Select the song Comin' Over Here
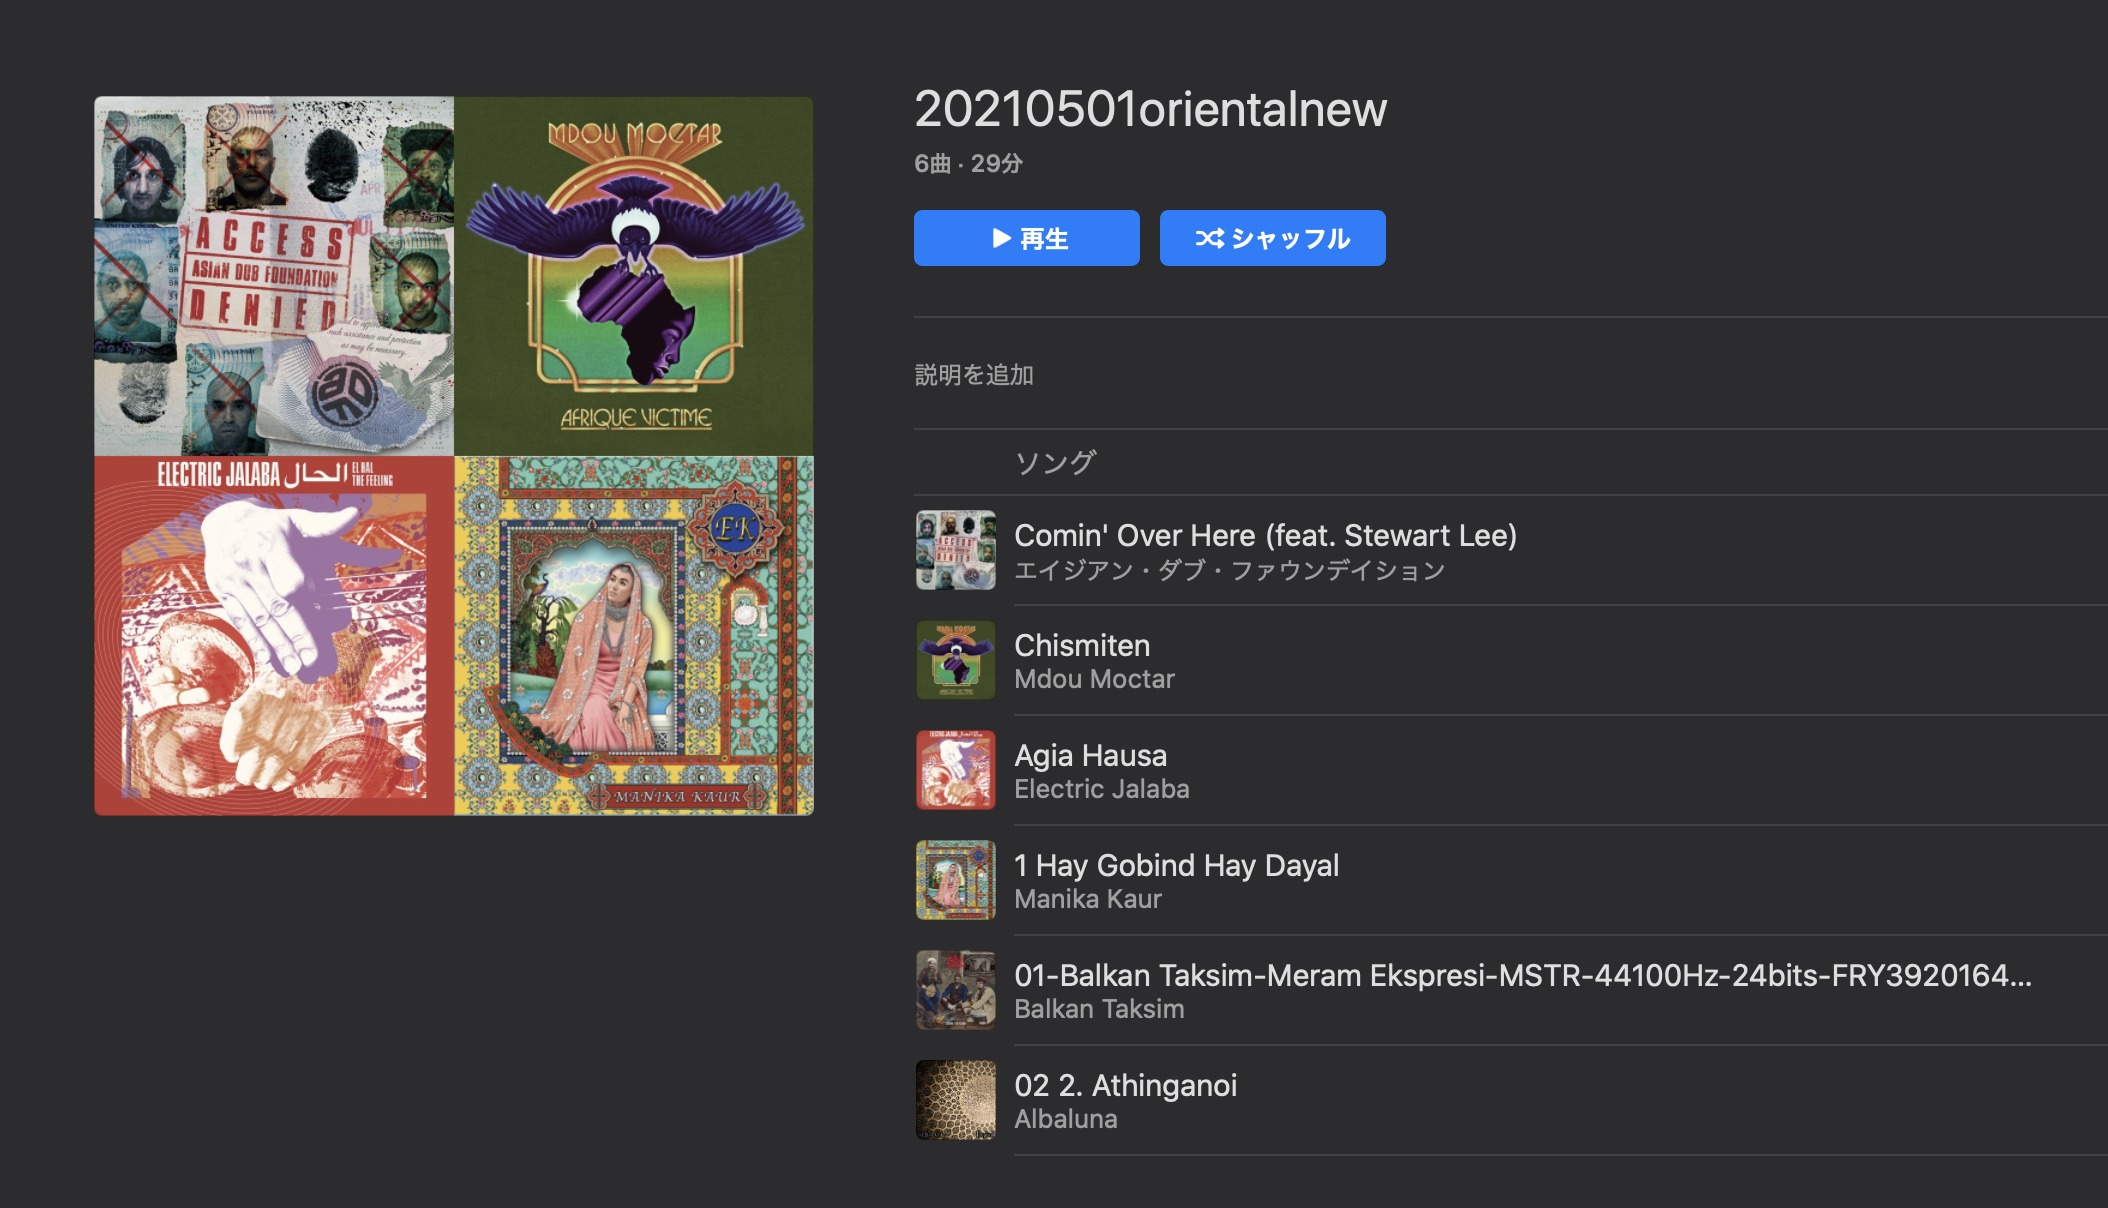 coord(1264,536)
